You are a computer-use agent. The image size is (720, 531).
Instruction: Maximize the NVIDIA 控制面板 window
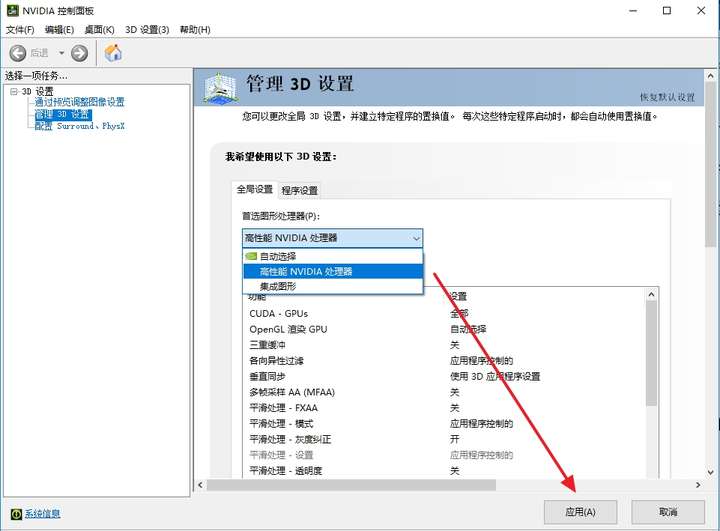667,11
